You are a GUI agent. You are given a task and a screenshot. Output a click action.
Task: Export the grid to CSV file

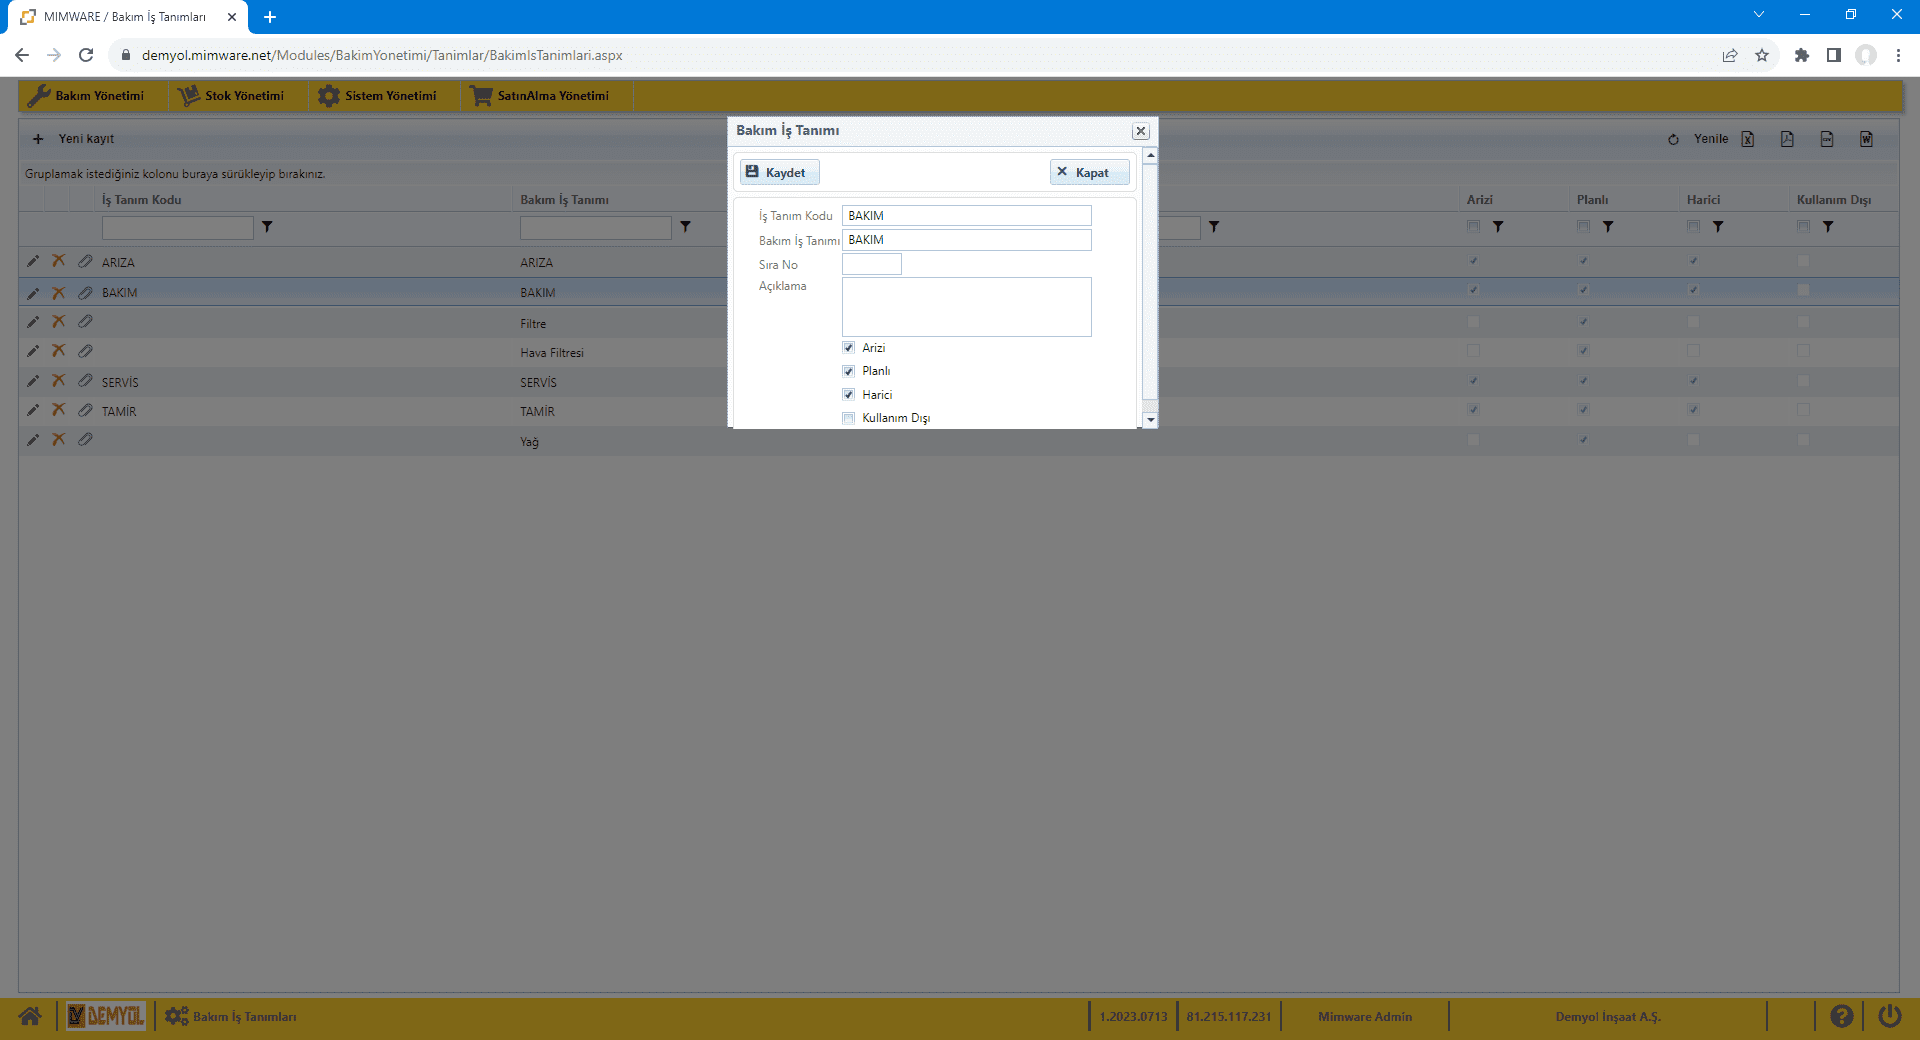(1827, 139)
